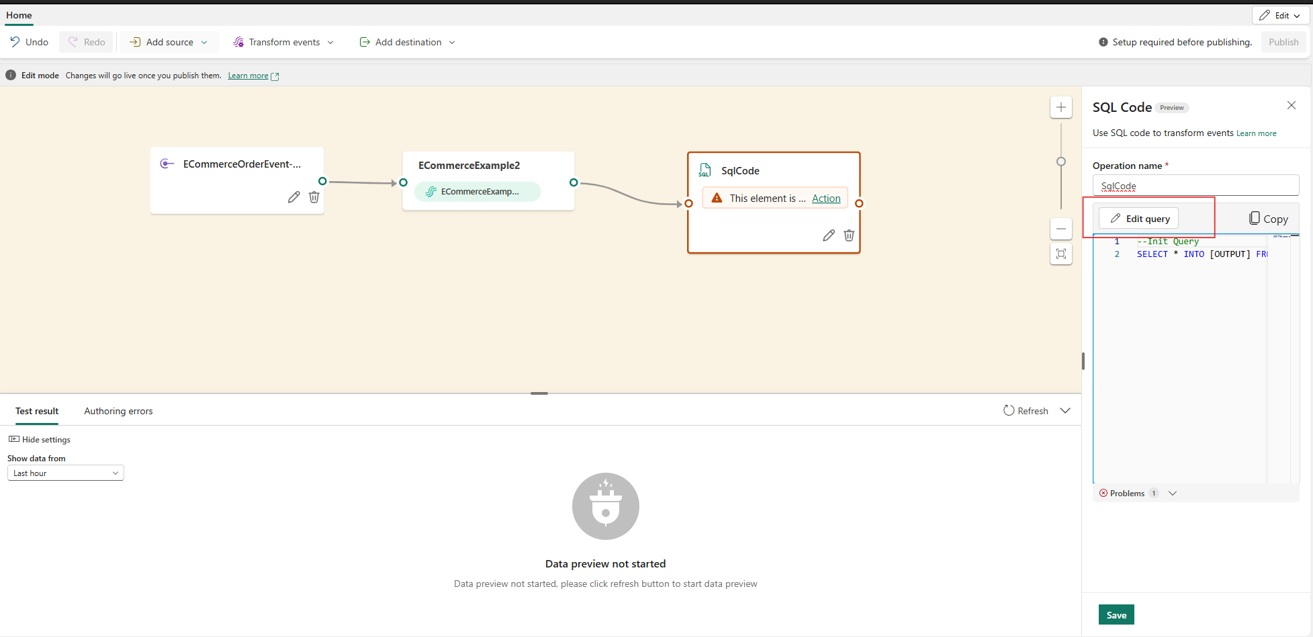Image resolution: width=1313 pixels, height=637 pixels.
Task: Click the Copy icon for SQL query
Action: coord(1253,218)
